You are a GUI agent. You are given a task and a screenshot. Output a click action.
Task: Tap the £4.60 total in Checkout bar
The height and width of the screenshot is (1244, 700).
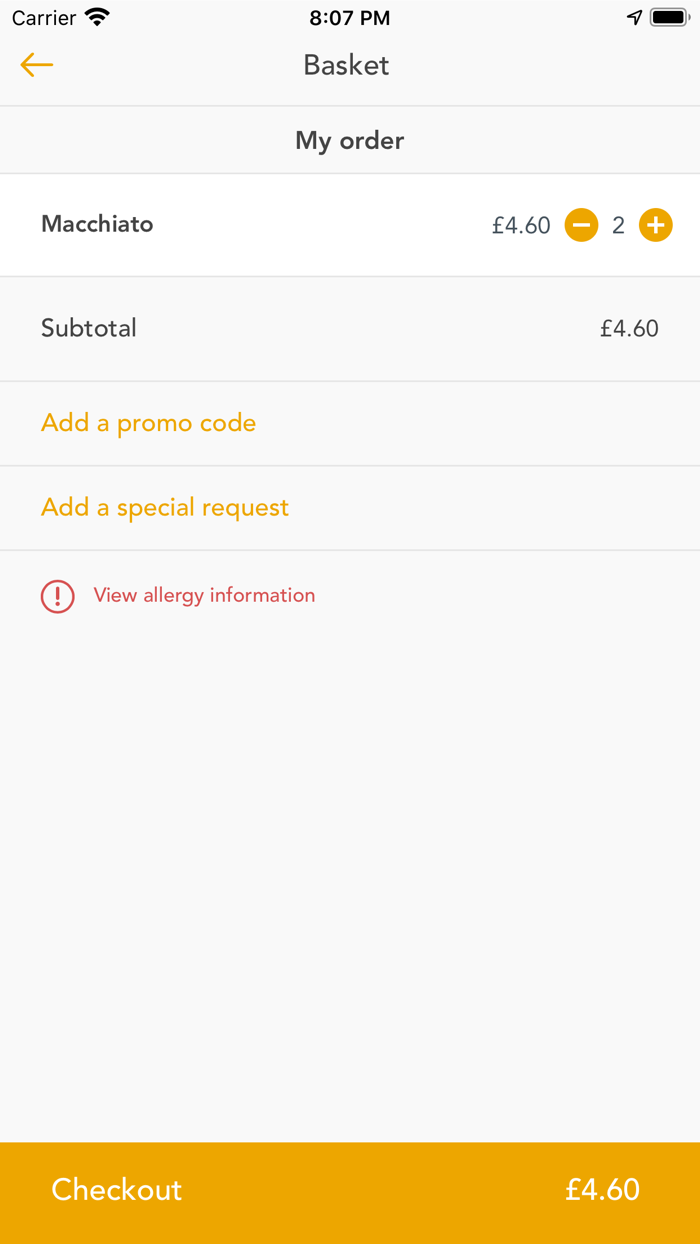coord(602,1189)
